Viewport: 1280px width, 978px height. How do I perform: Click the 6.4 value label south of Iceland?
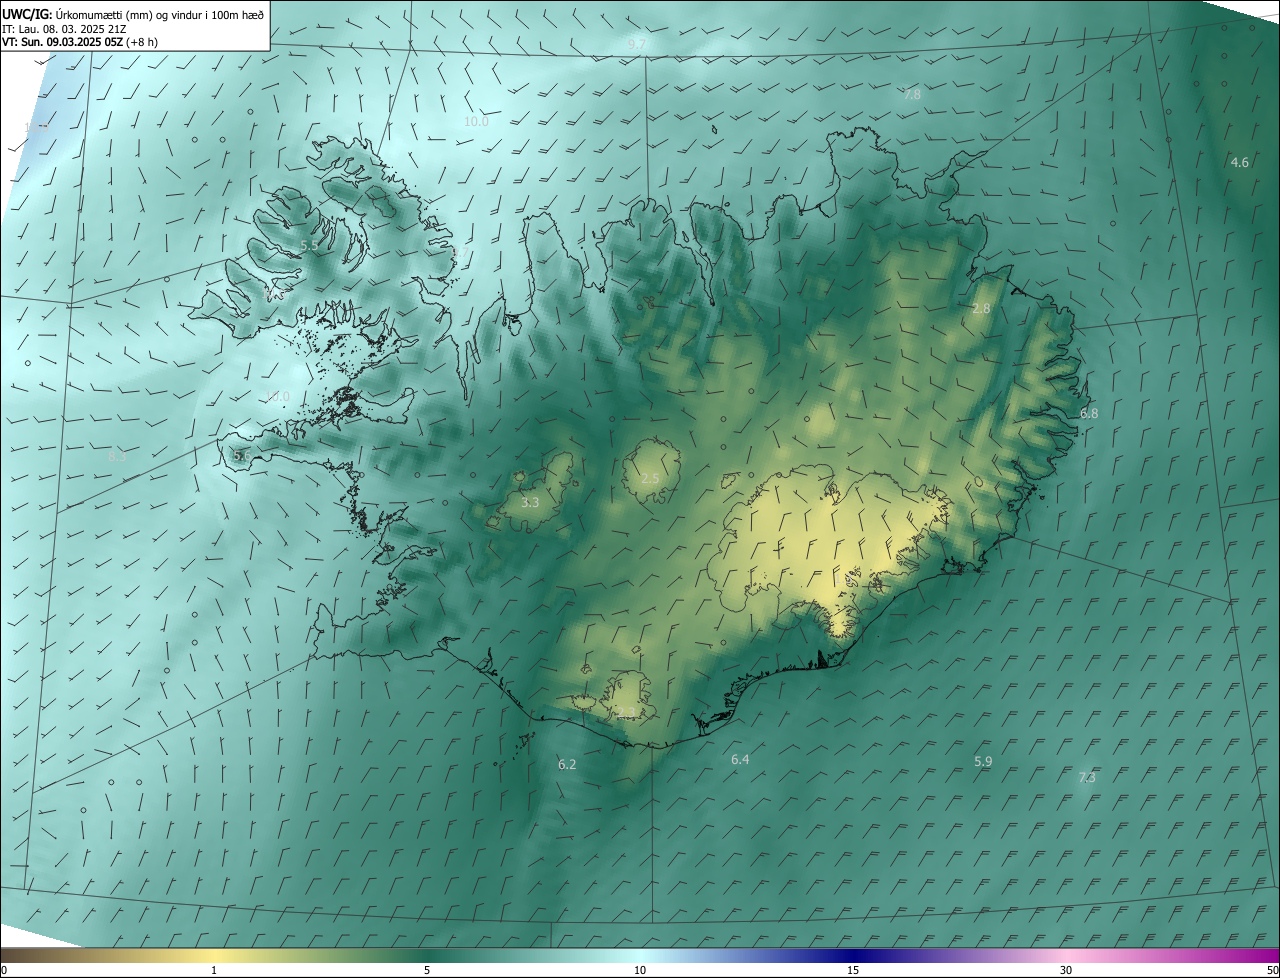pyautogui.click(x=740, y=760)
